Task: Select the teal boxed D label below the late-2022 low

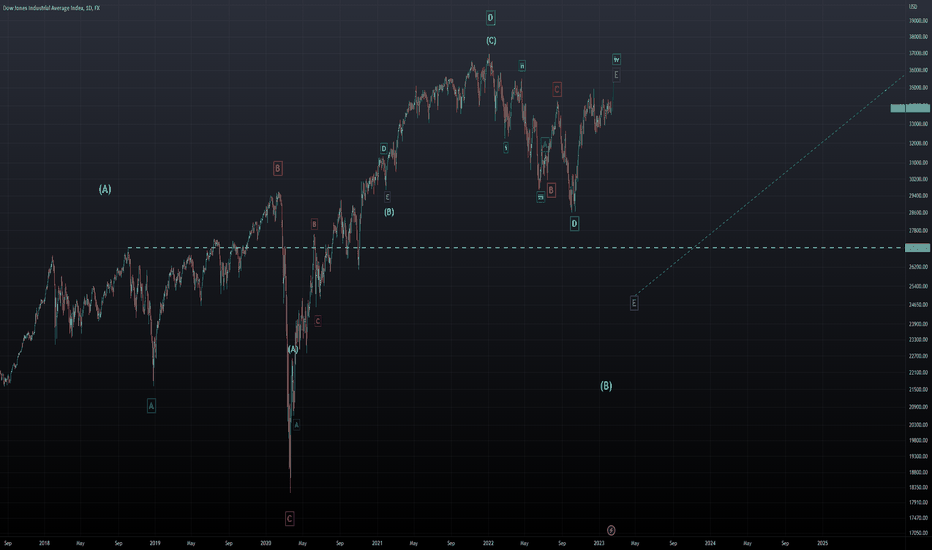Action: point(574,224)
